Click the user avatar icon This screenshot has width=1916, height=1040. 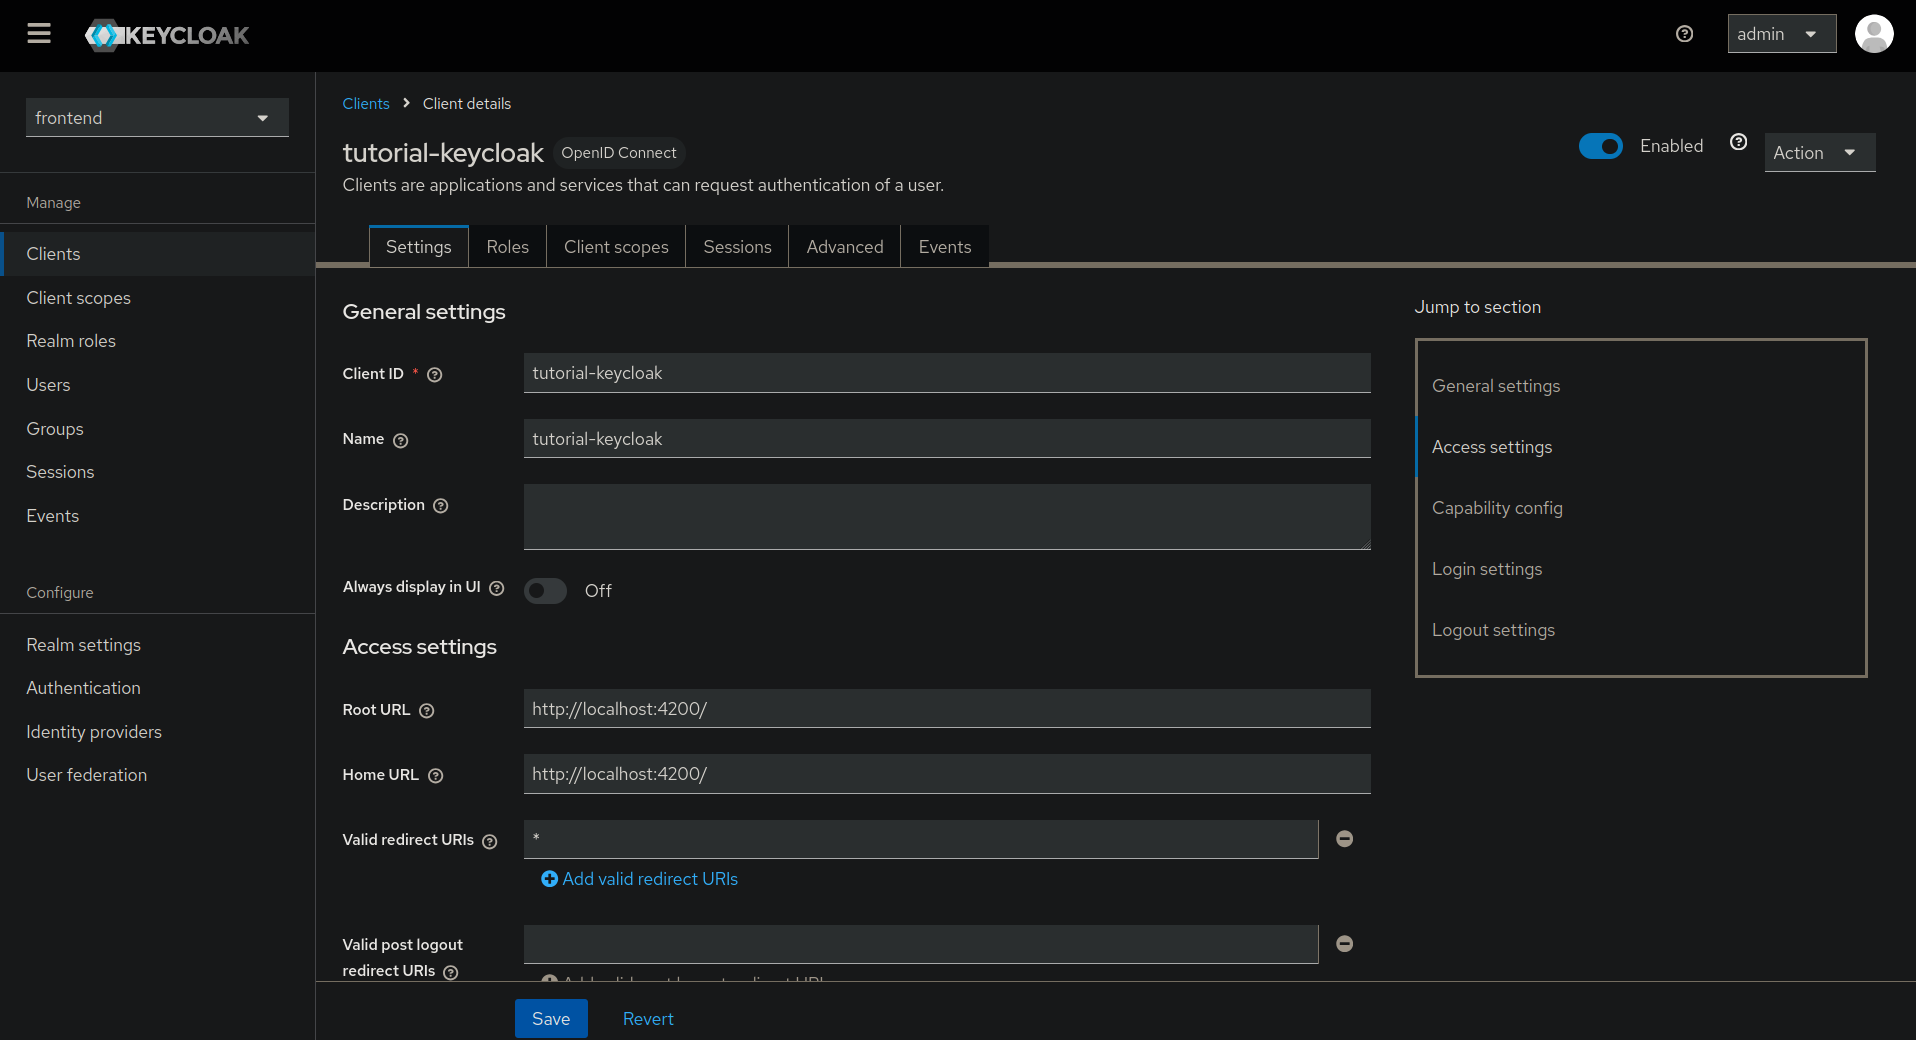coord(1873,34)
